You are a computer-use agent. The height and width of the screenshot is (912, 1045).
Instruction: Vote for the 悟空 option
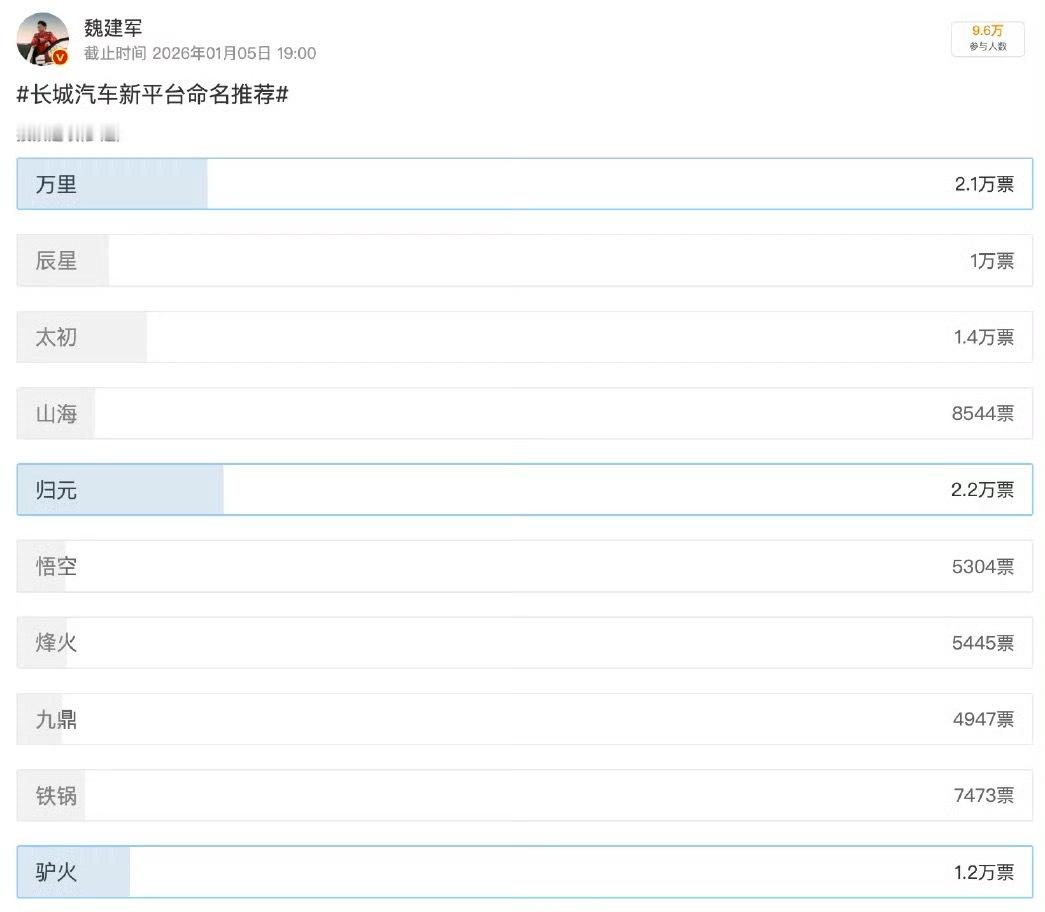tap(524, 567)
